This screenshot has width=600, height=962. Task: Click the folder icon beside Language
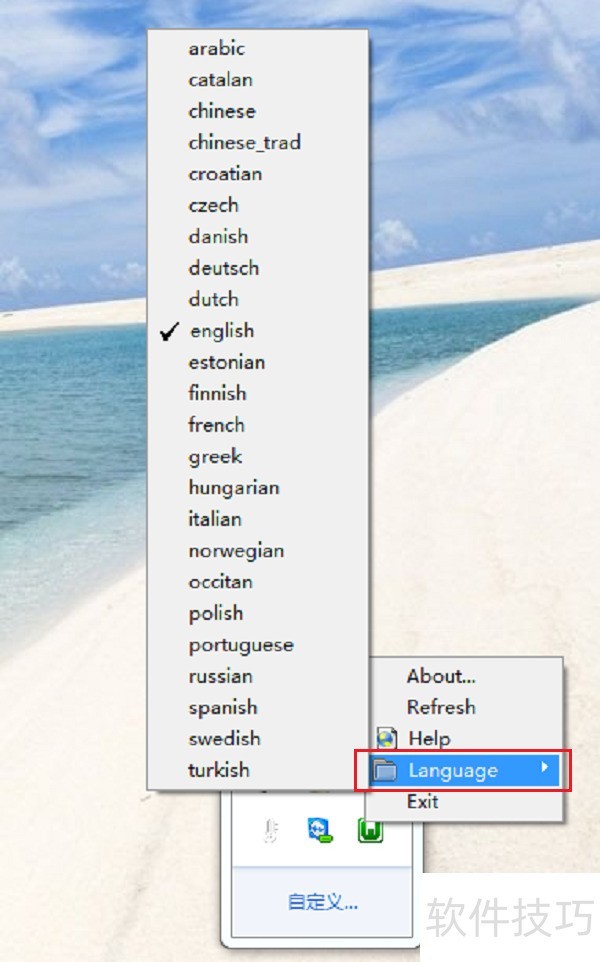click(386, 770)
